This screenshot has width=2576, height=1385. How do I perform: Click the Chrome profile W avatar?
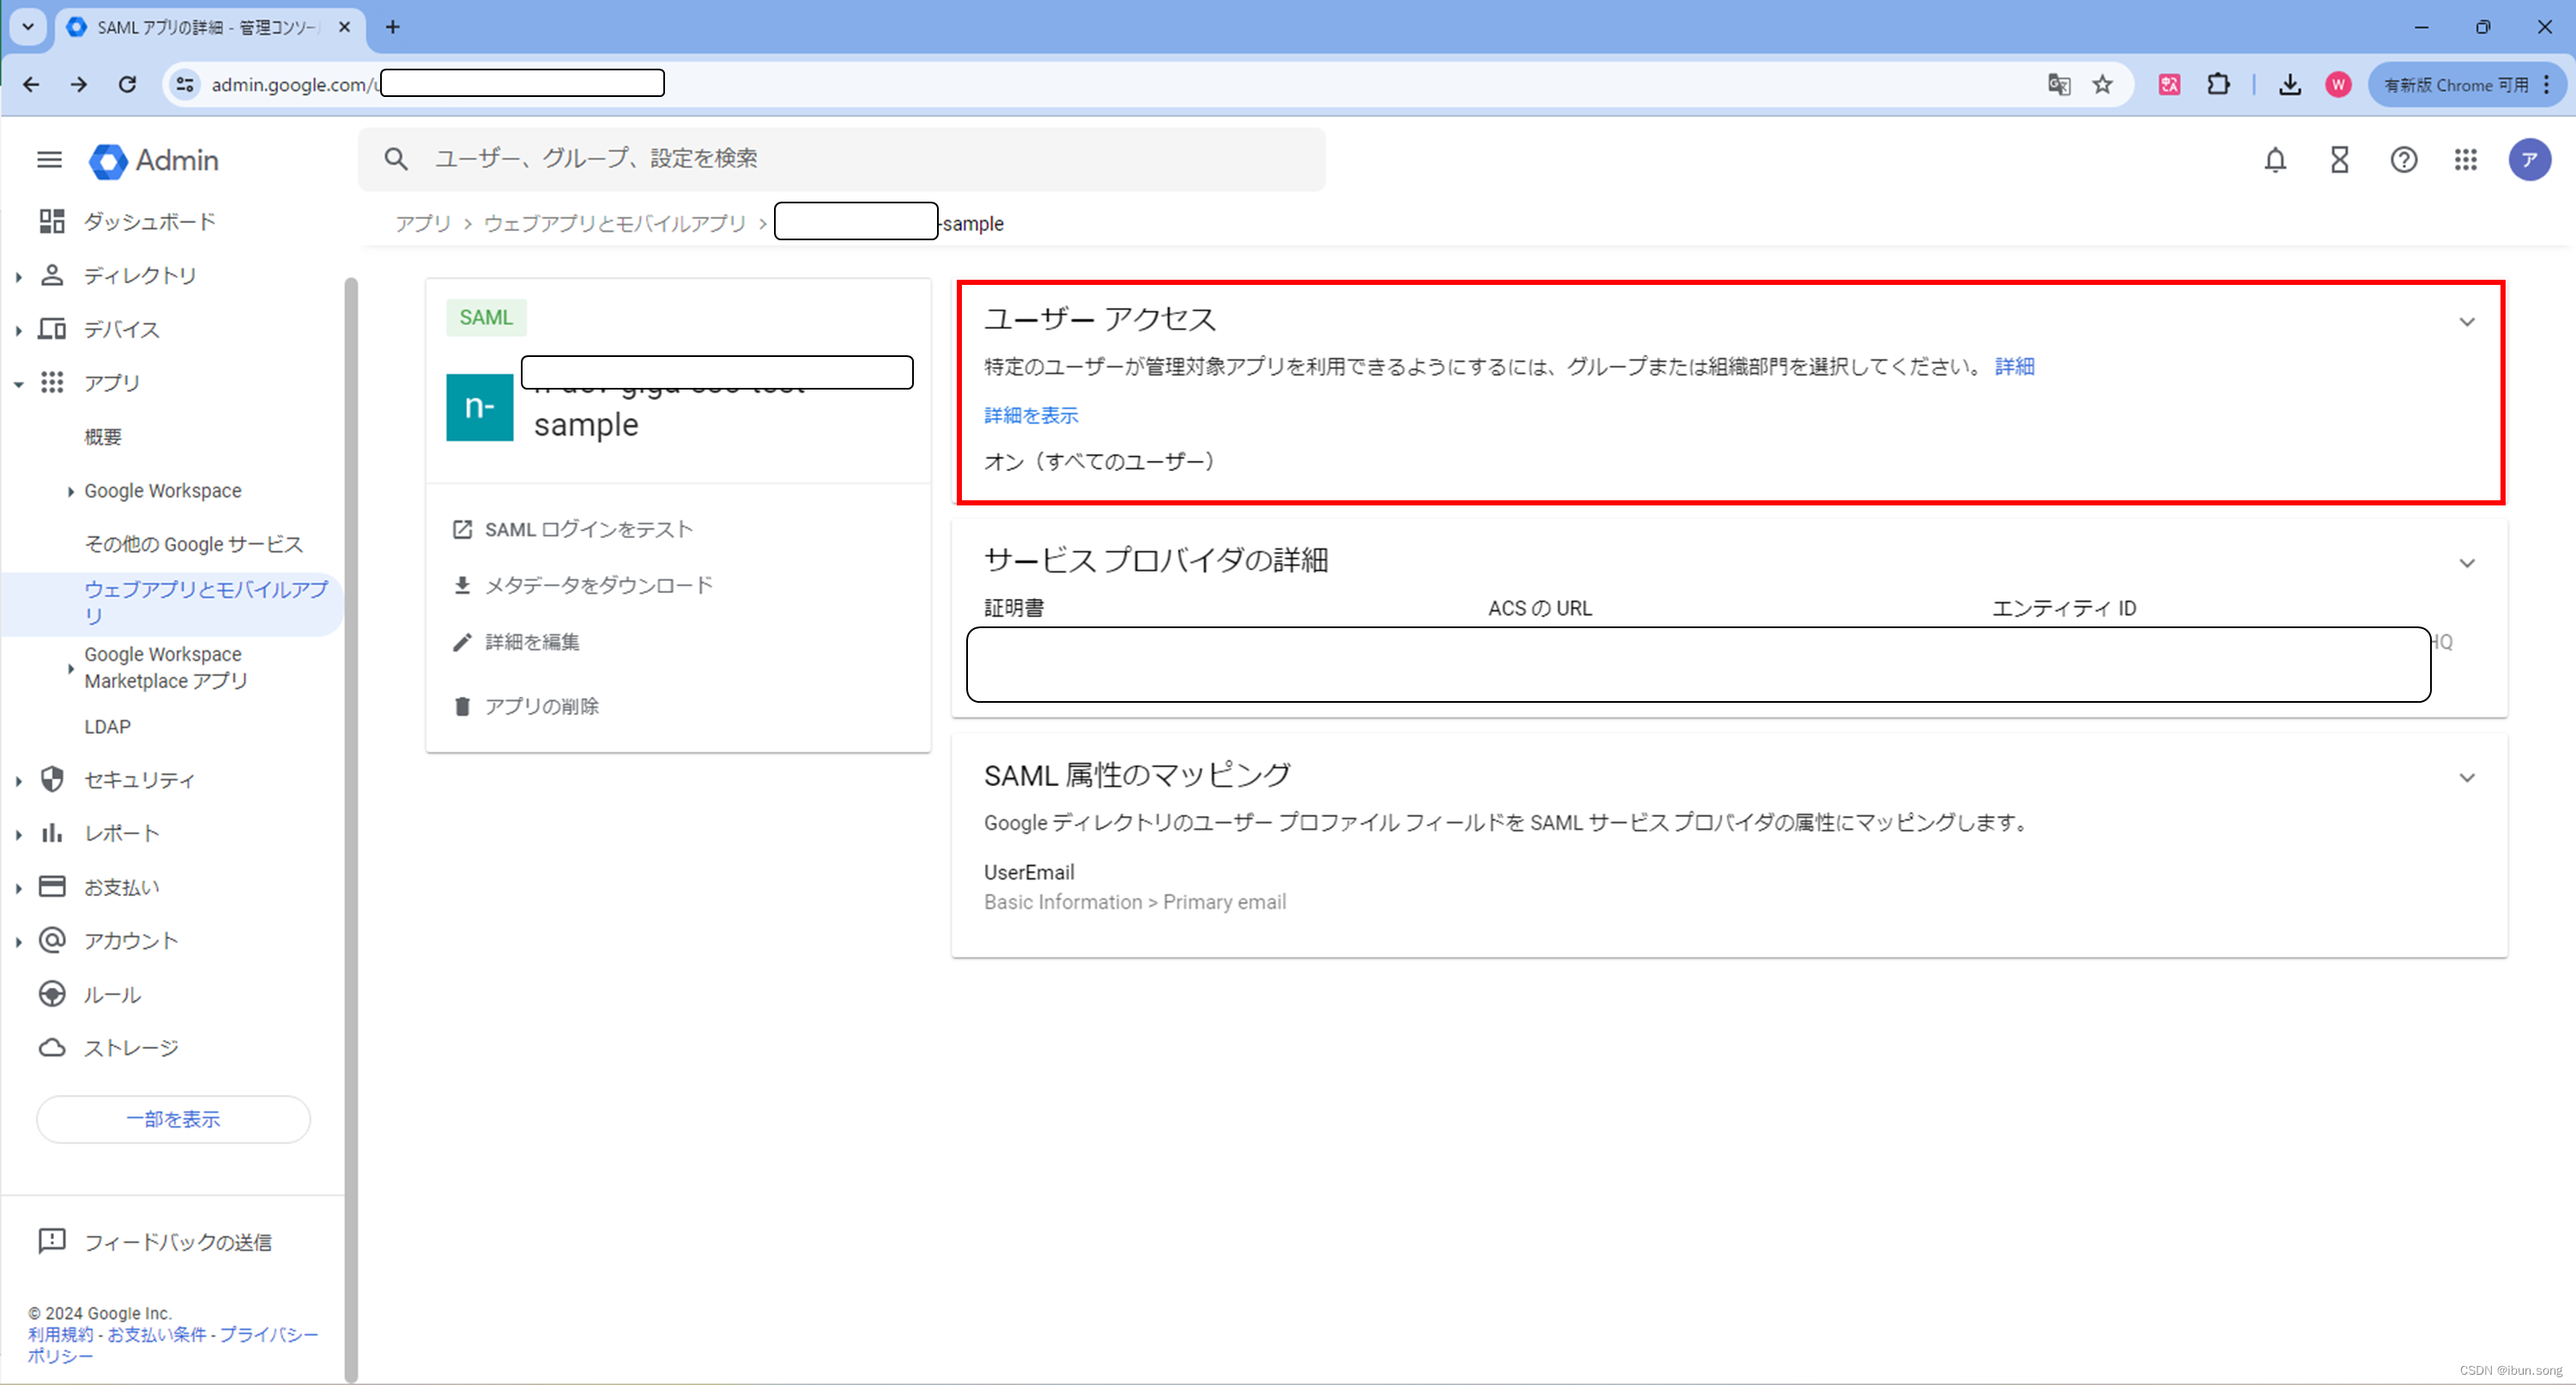point(2338,85)
